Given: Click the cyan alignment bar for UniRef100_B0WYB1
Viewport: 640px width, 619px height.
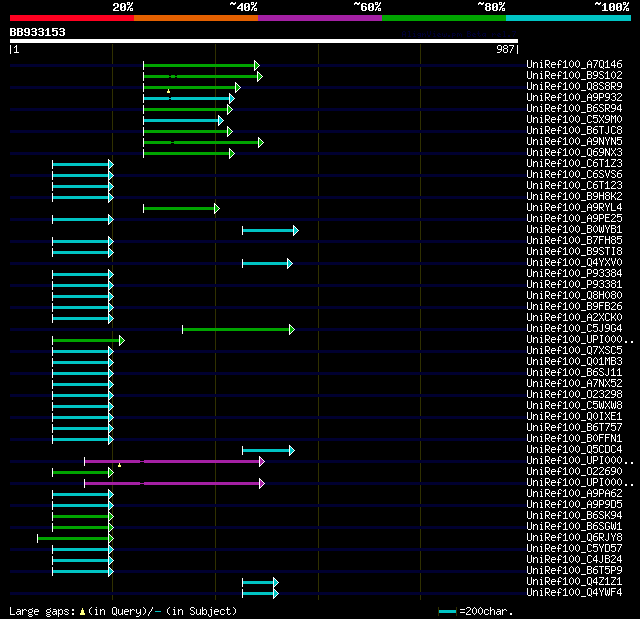Looking at the screenshot, I should tap(270, 231).
